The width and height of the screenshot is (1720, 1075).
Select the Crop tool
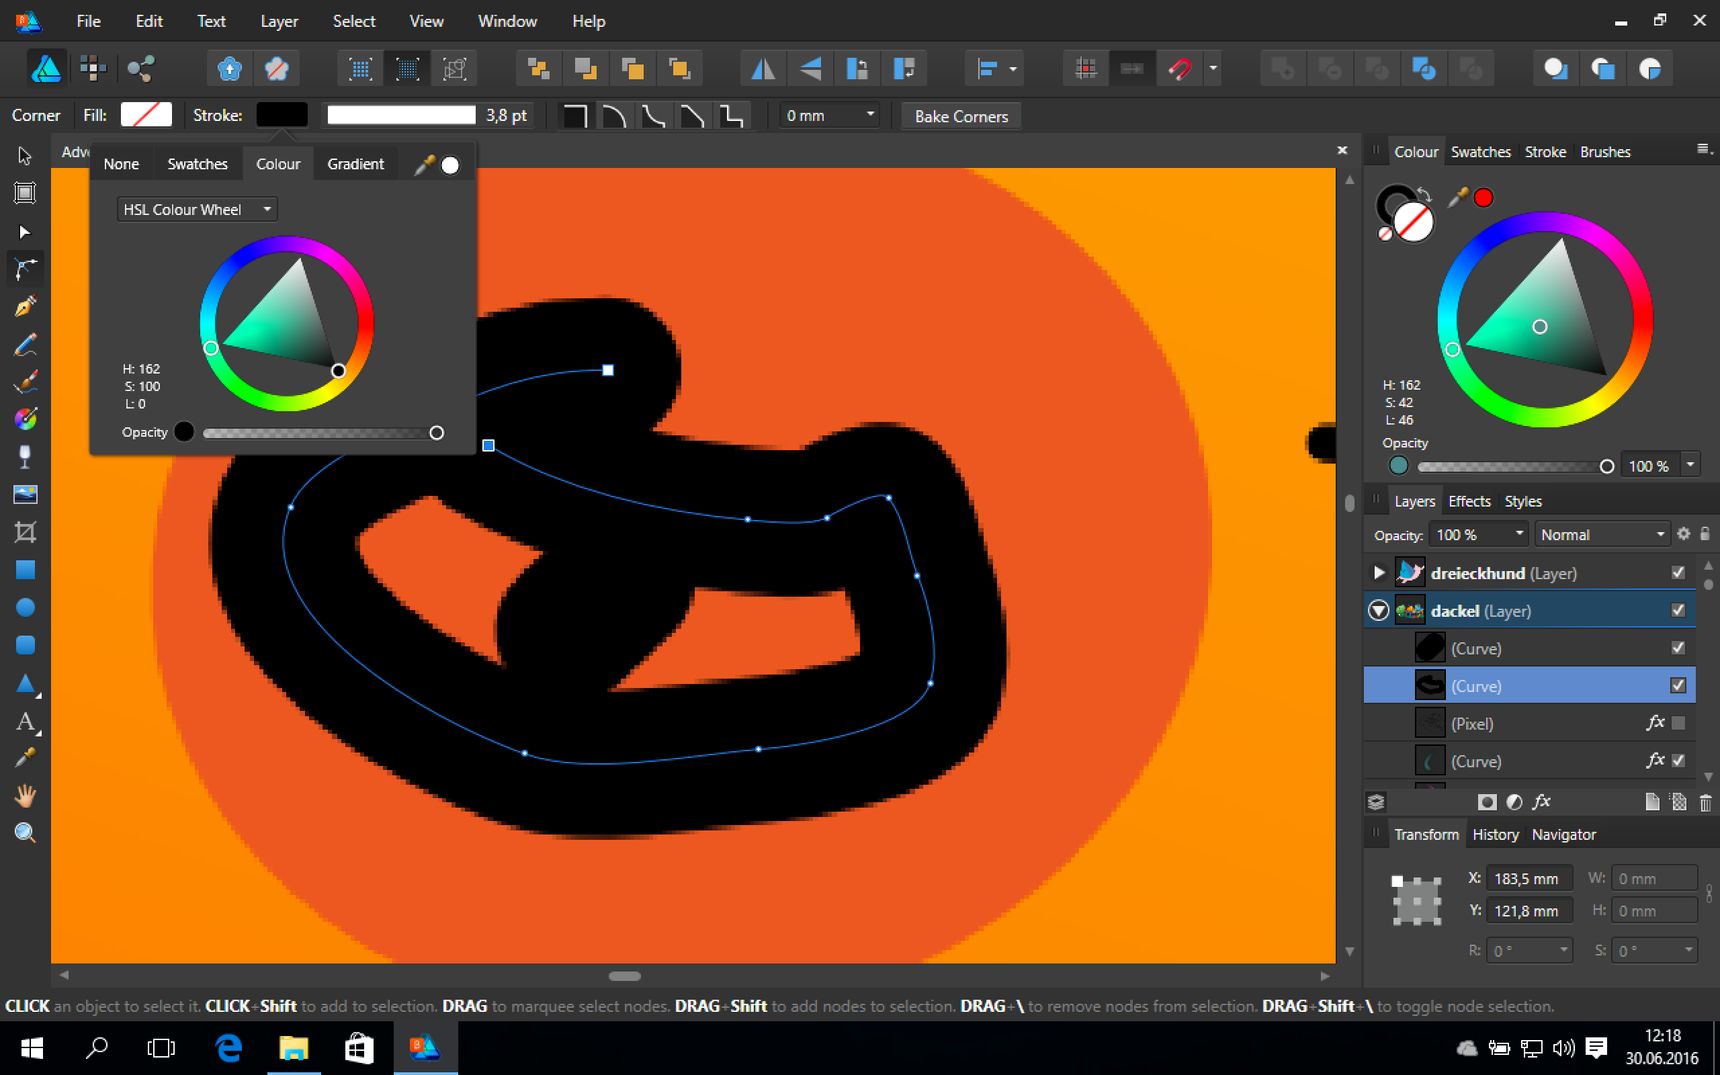tap(25, 532)
